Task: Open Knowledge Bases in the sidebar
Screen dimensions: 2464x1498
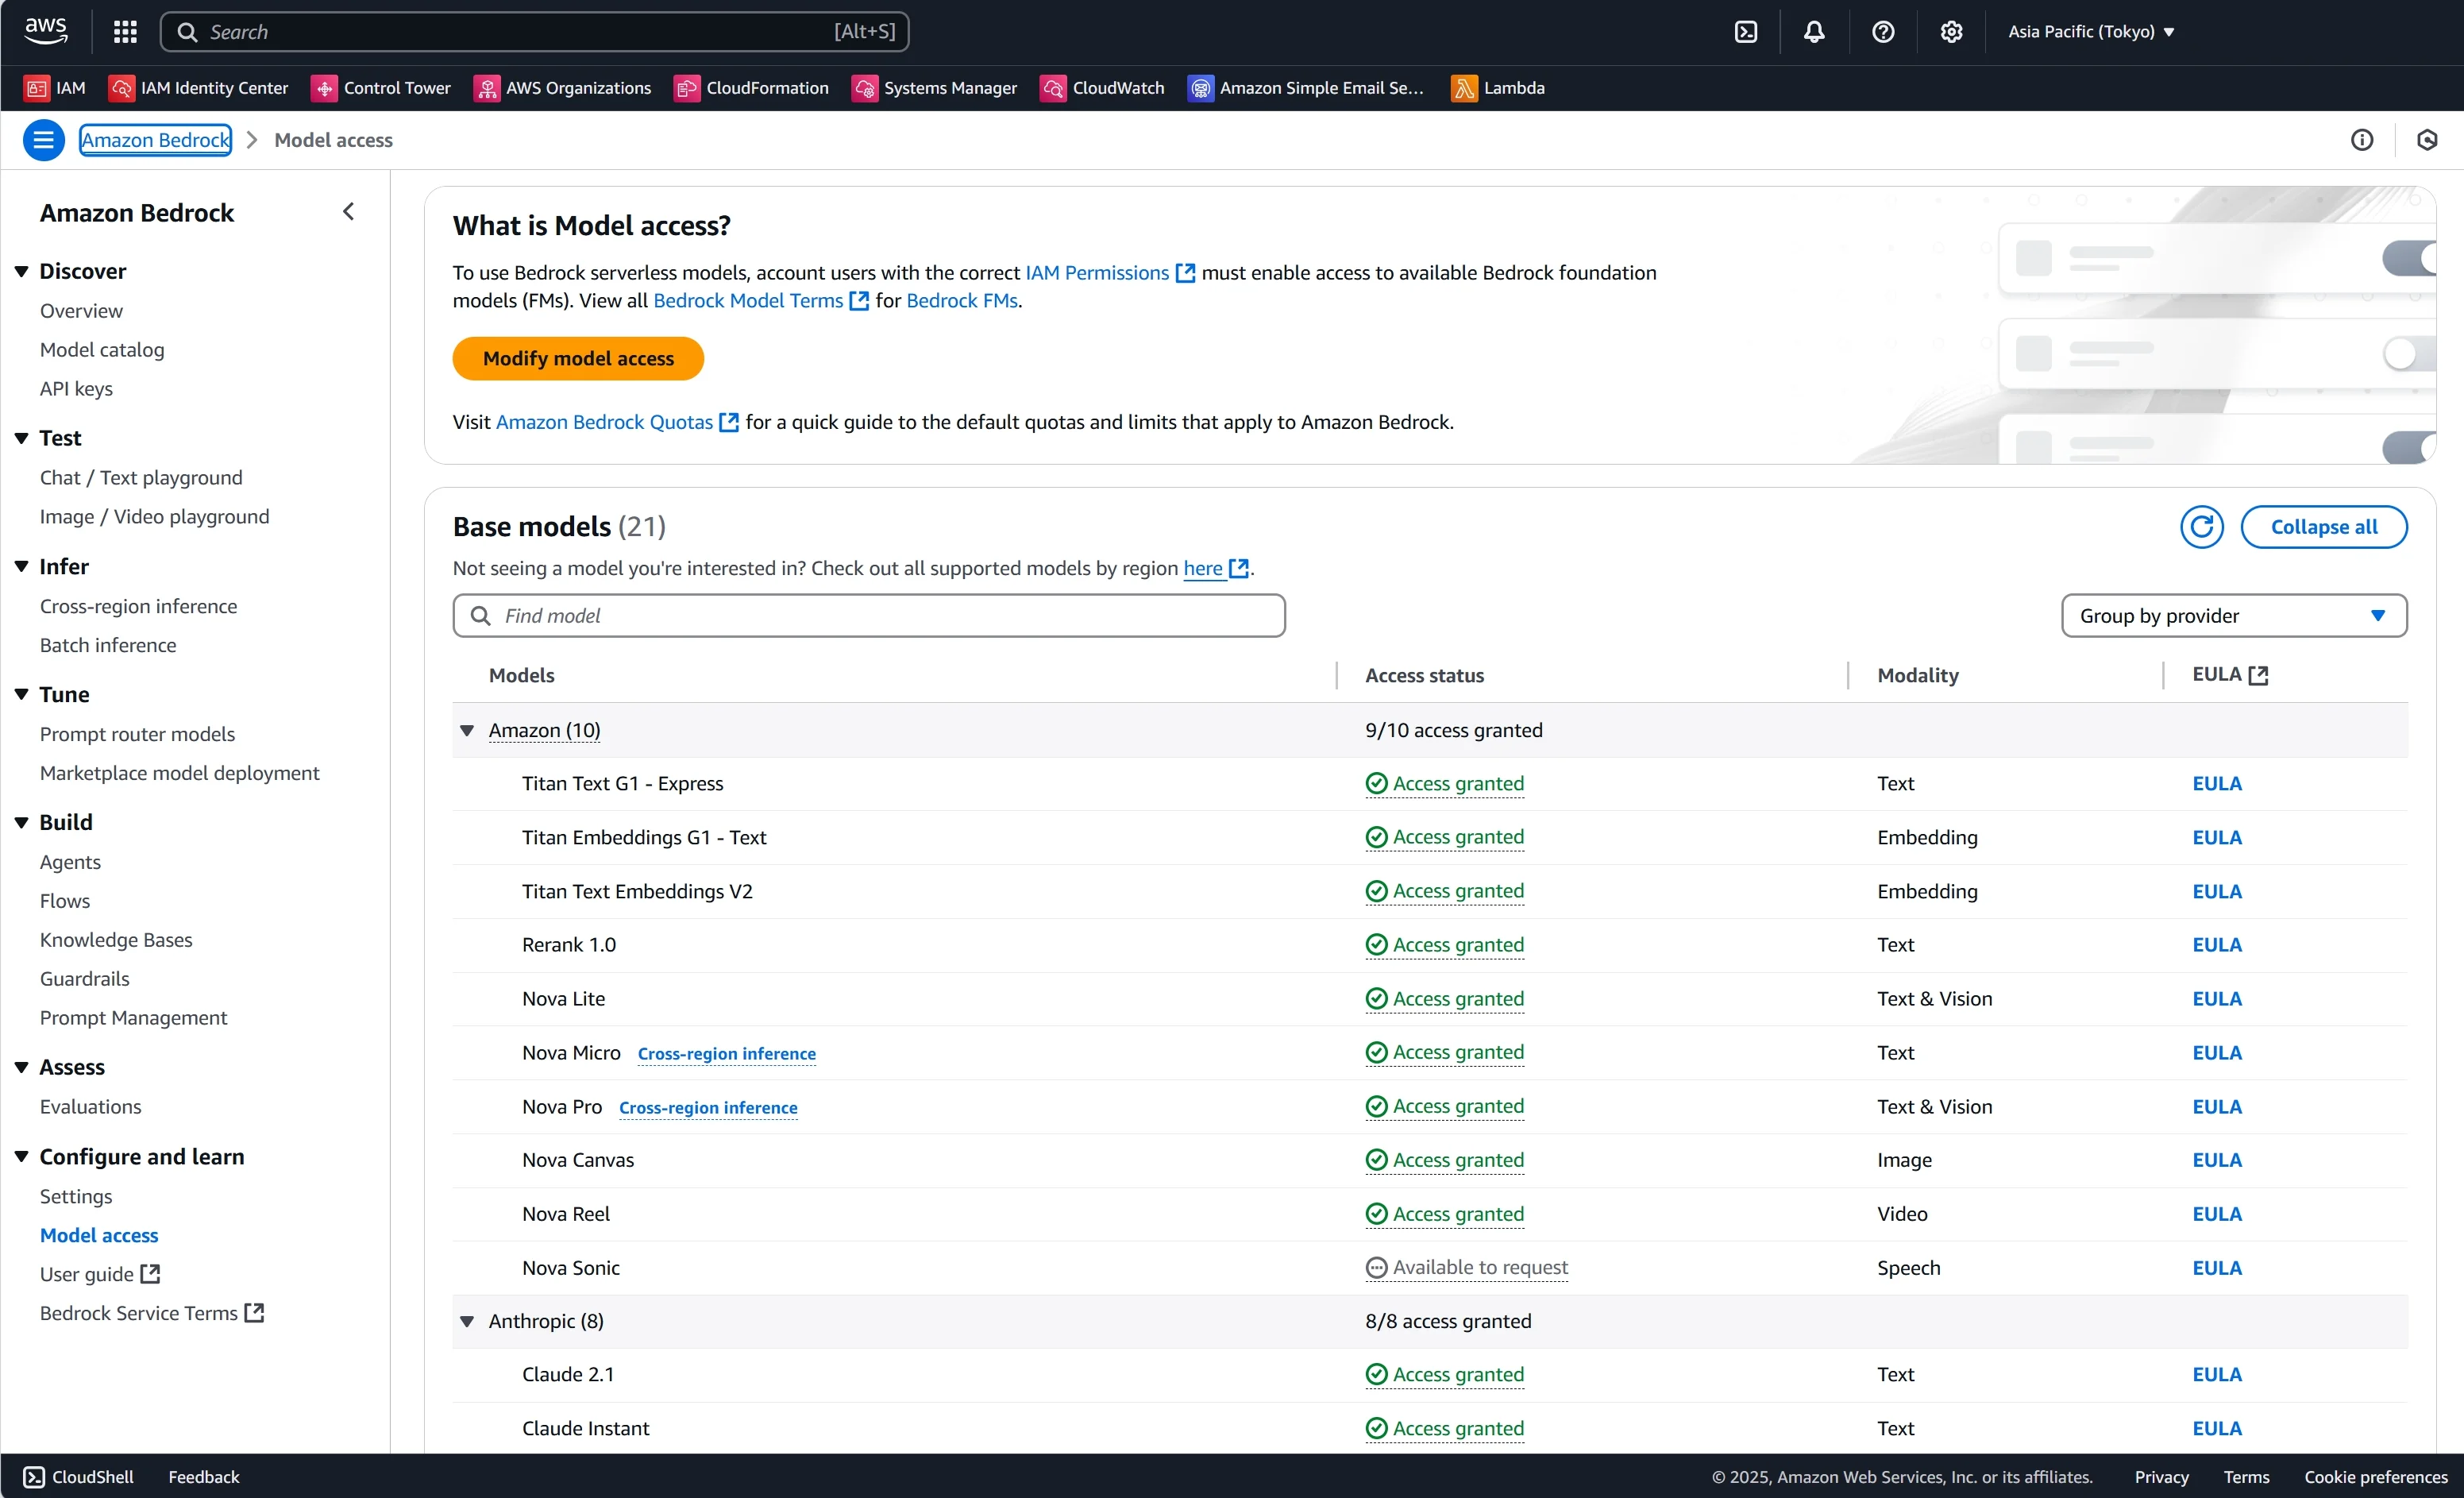Action: point(116,940)
